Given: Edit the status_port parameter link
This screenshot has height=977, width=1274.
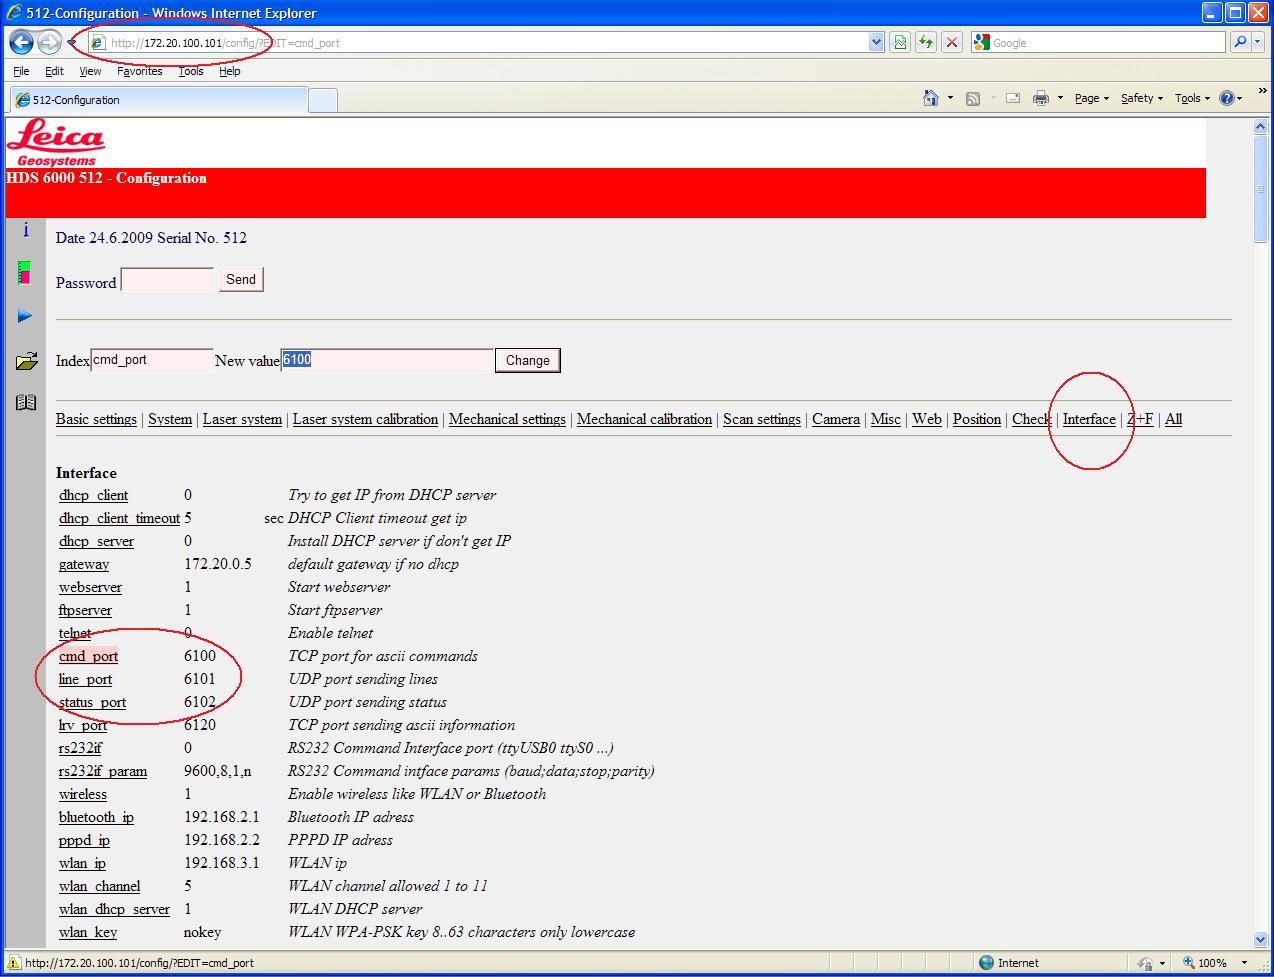Looking at the screenshot, I should [92, 702].
